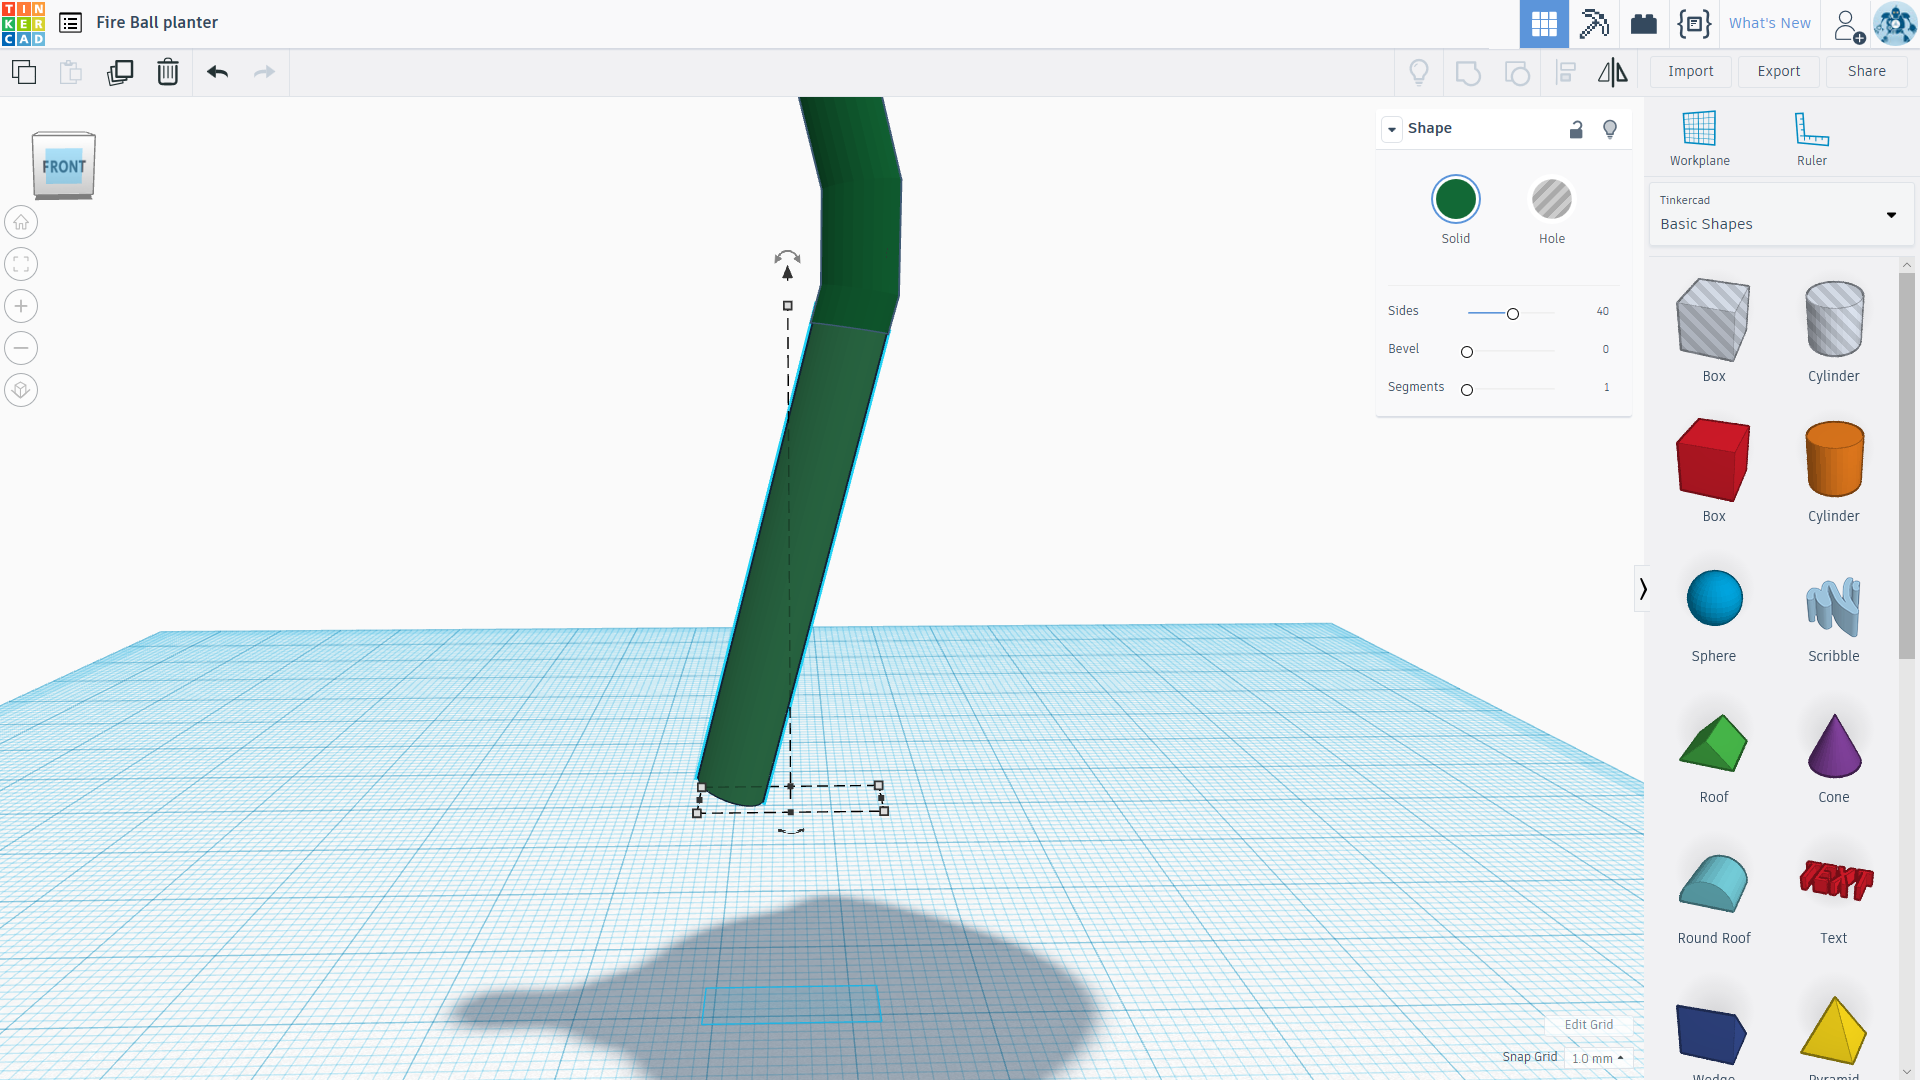Open the Snap Grid 1.0 mm dropdown

tap(1597, 1058)
